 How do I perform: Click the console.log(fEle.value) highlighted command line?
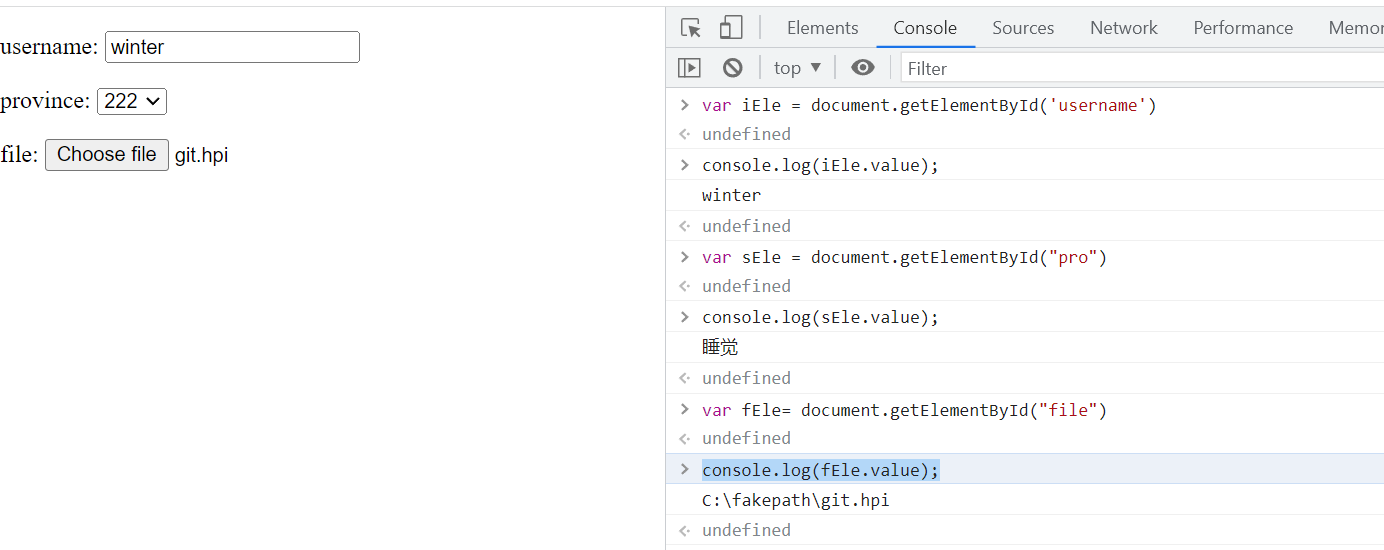[x=821, y=470]
